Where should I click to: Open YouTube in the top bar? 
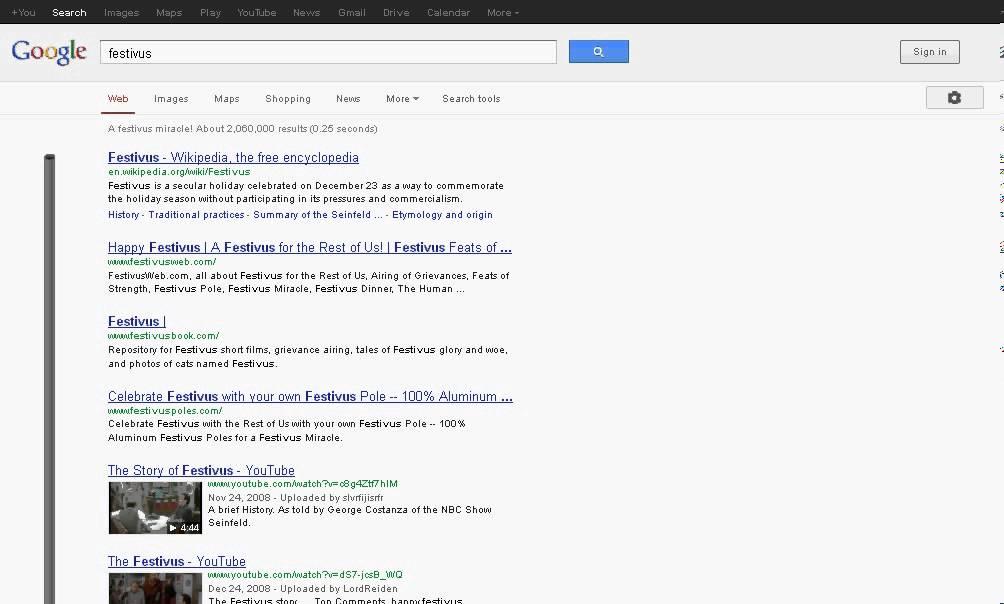click(x=256, y=12)
